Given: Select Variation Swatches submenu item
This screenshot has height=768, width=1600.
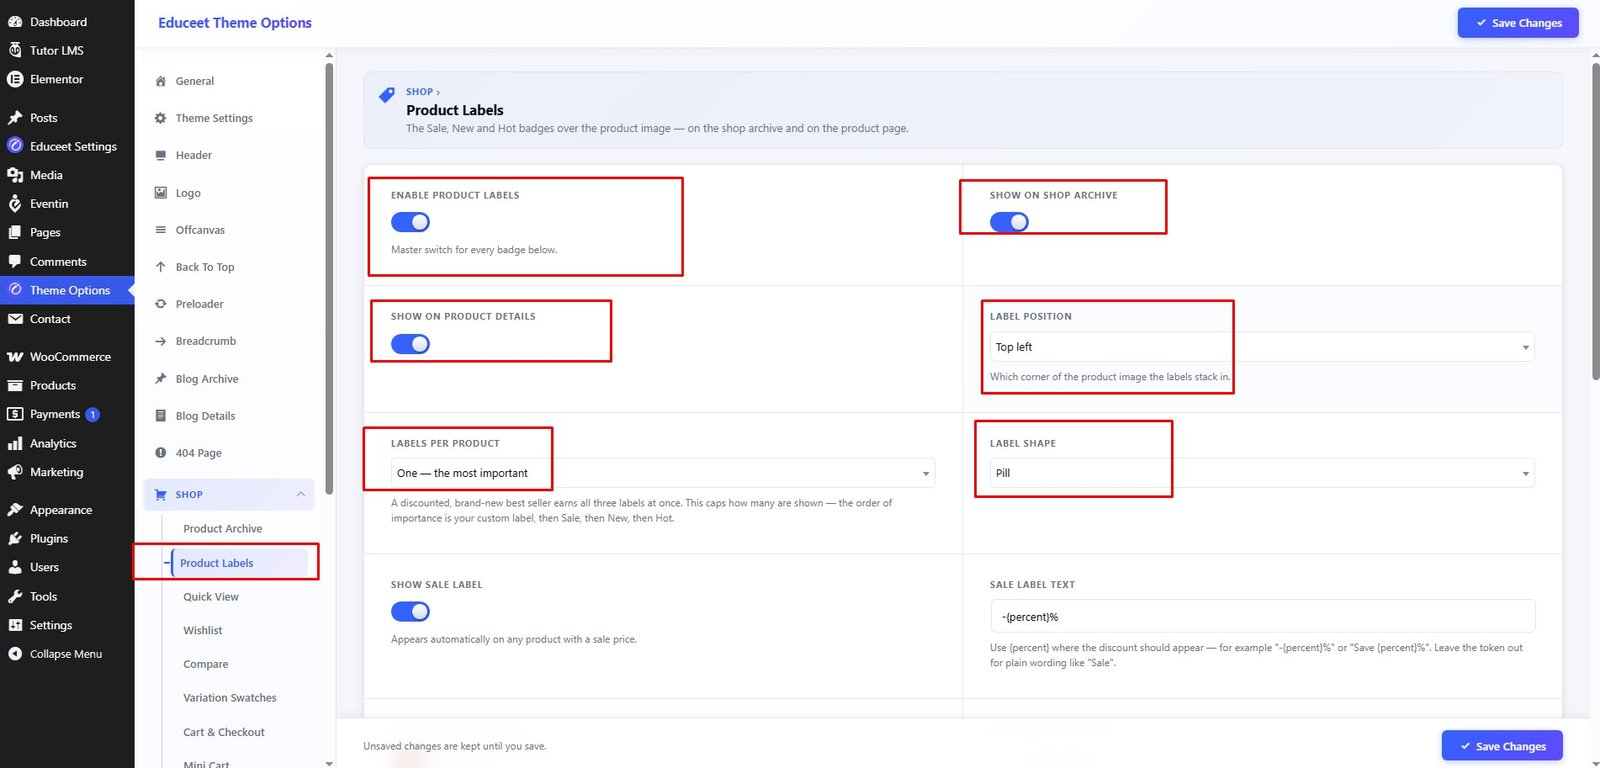Looking at the screenshot, I should click(230, 698).
